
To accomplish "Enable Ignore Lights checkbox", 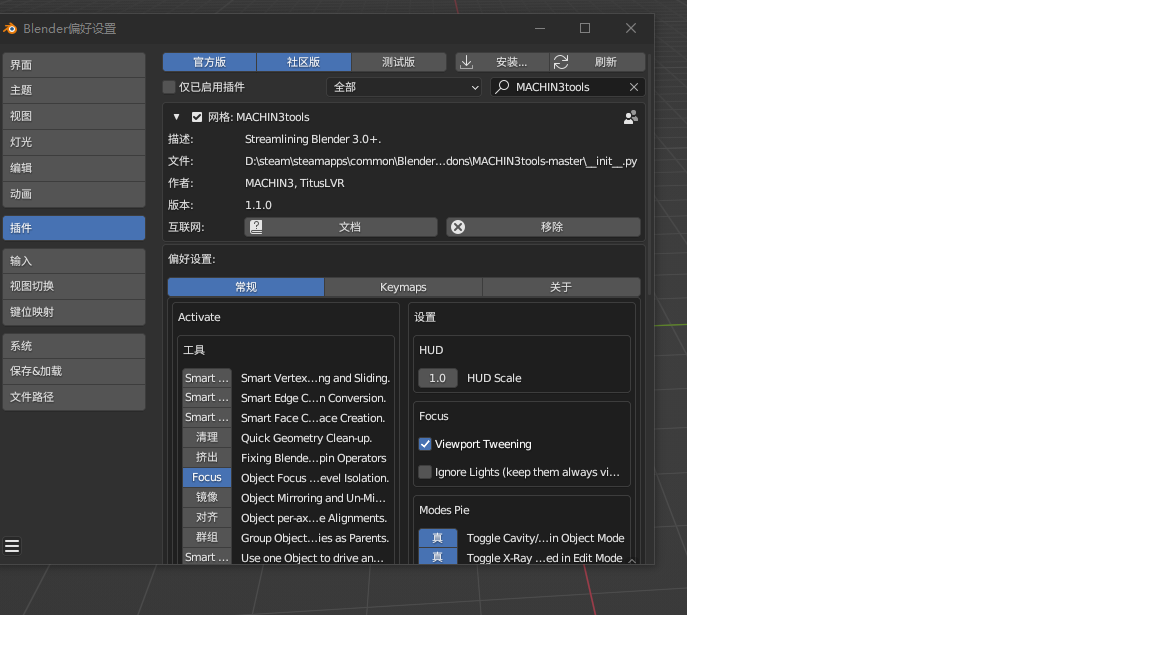I will (425, 472).
